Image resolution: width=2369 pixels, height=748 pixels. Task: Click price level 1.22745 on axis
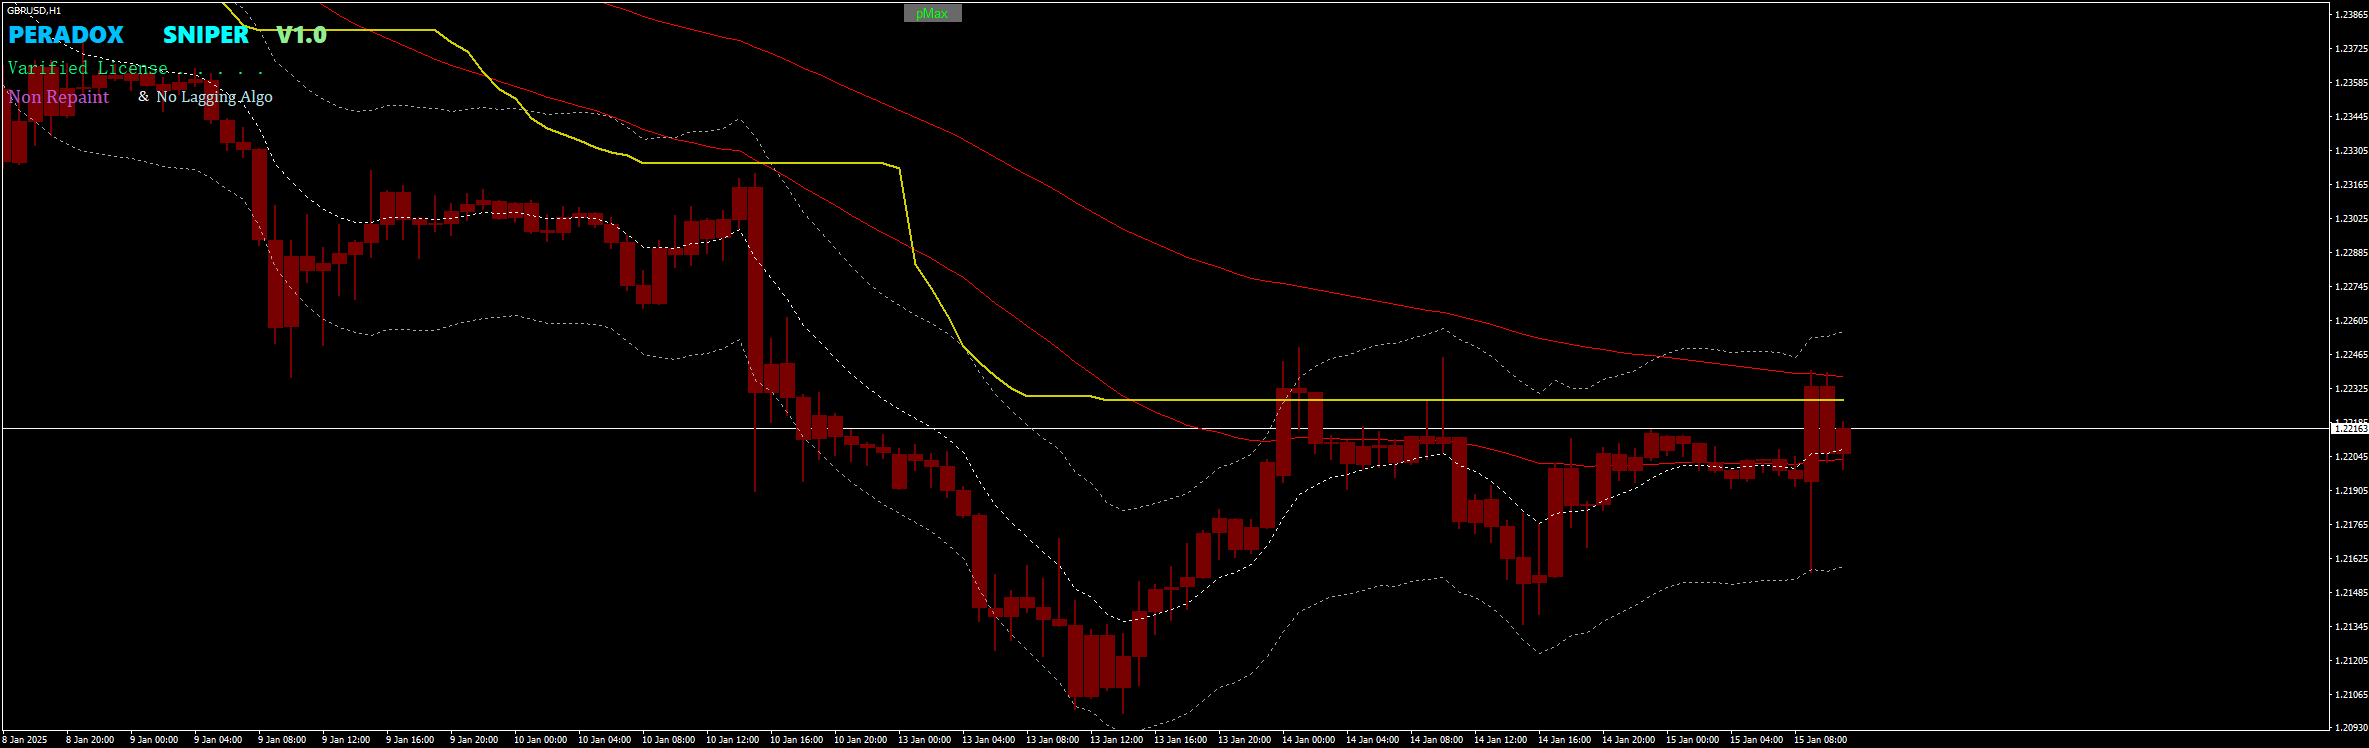pos(2351,286)
